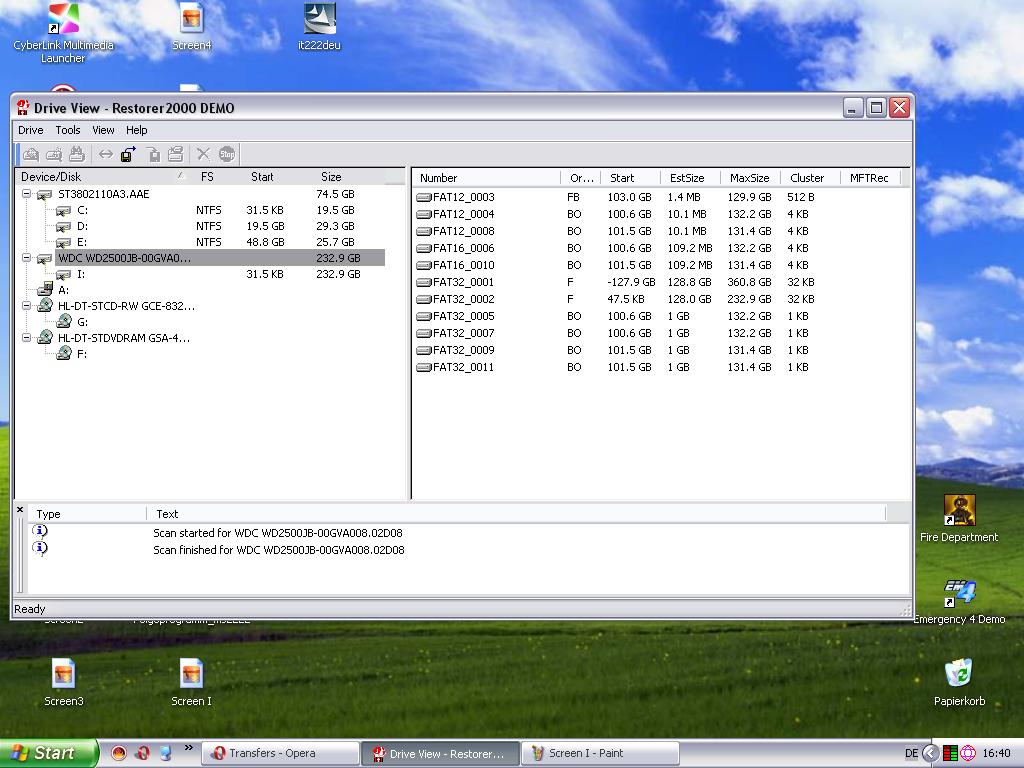
Task: Click the drive image toolbar icon
Action: tap(175, 154)
